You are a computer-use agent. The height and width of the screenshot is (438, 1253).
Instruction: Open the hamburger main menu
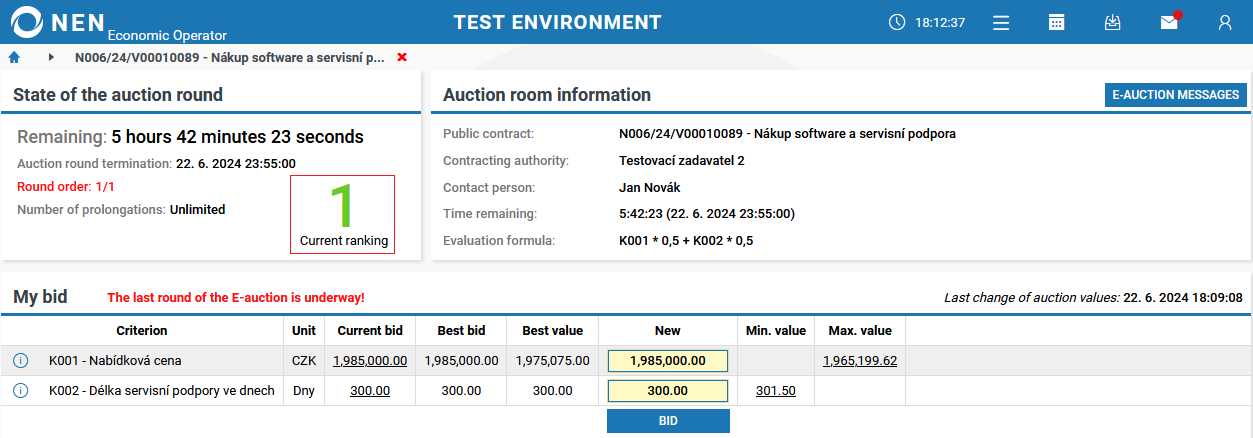pyautogui.click(x=1001, y=22)
